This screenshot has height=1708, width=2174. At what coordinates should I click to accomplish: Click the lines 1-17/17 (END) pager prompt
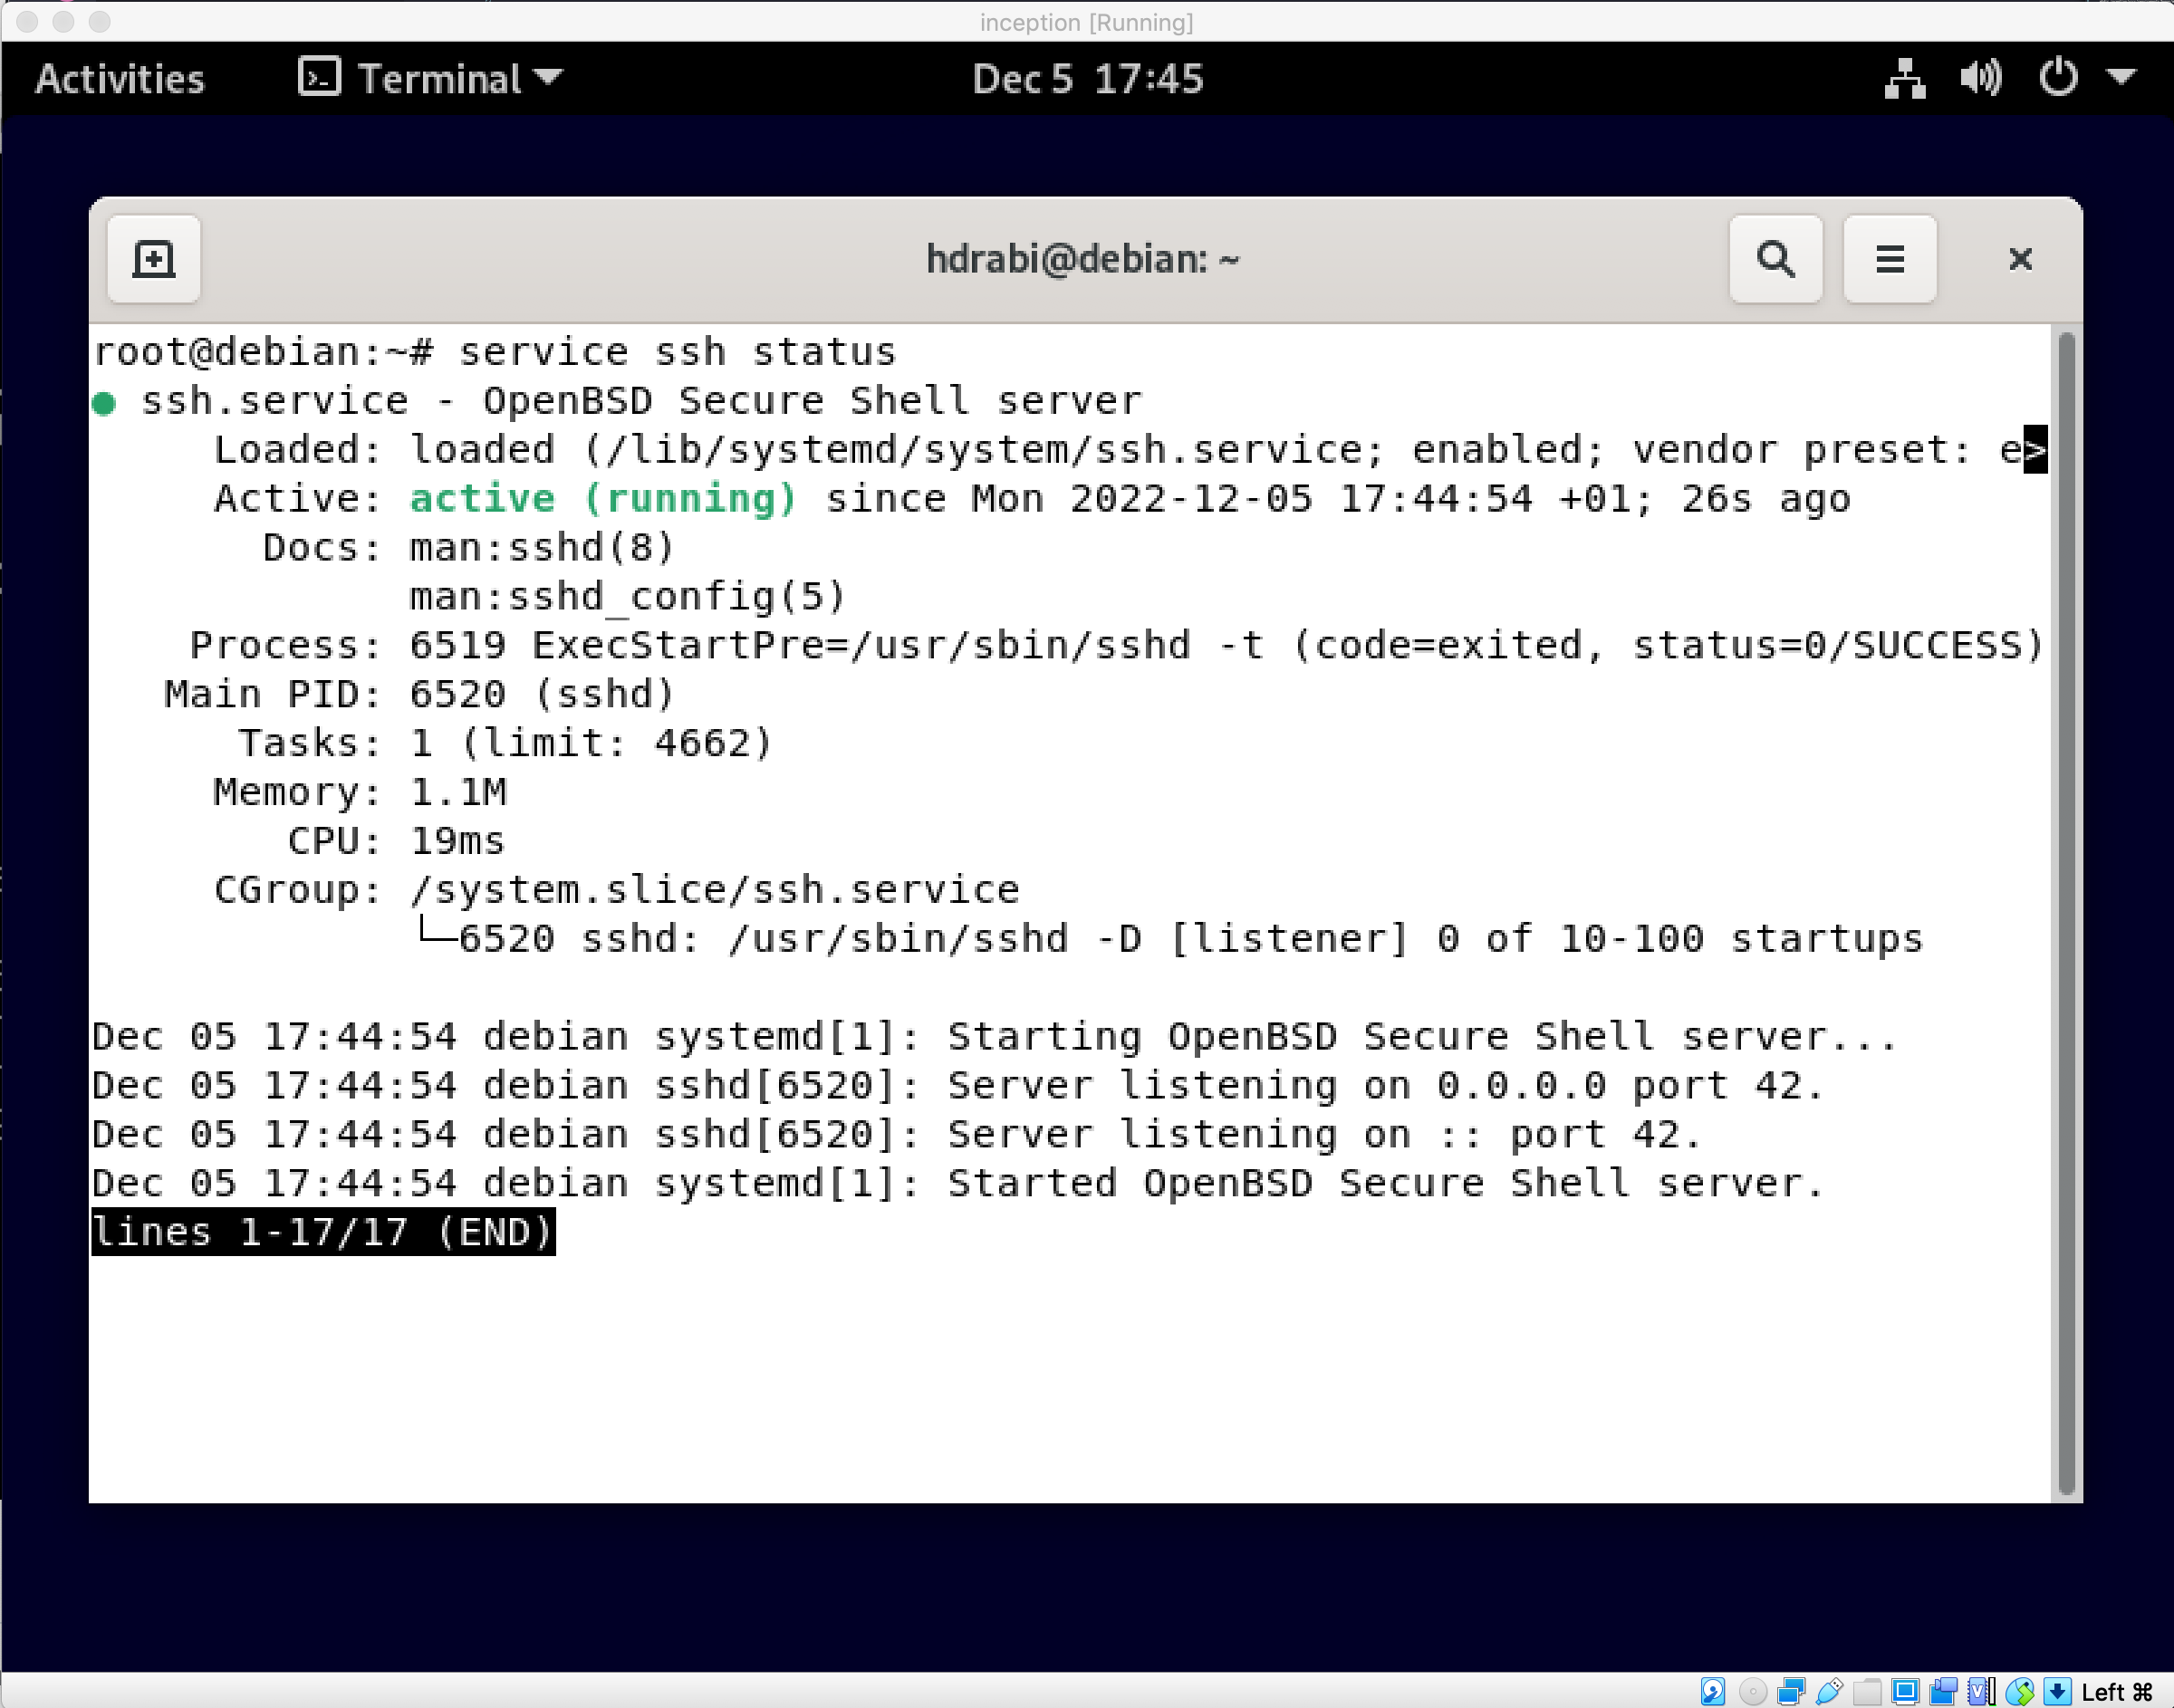[x=322, y=1232]
